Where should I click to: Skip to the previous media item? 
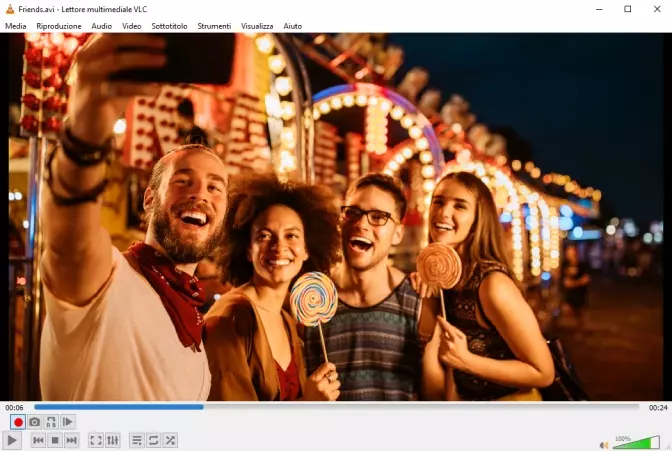(38, 440)
